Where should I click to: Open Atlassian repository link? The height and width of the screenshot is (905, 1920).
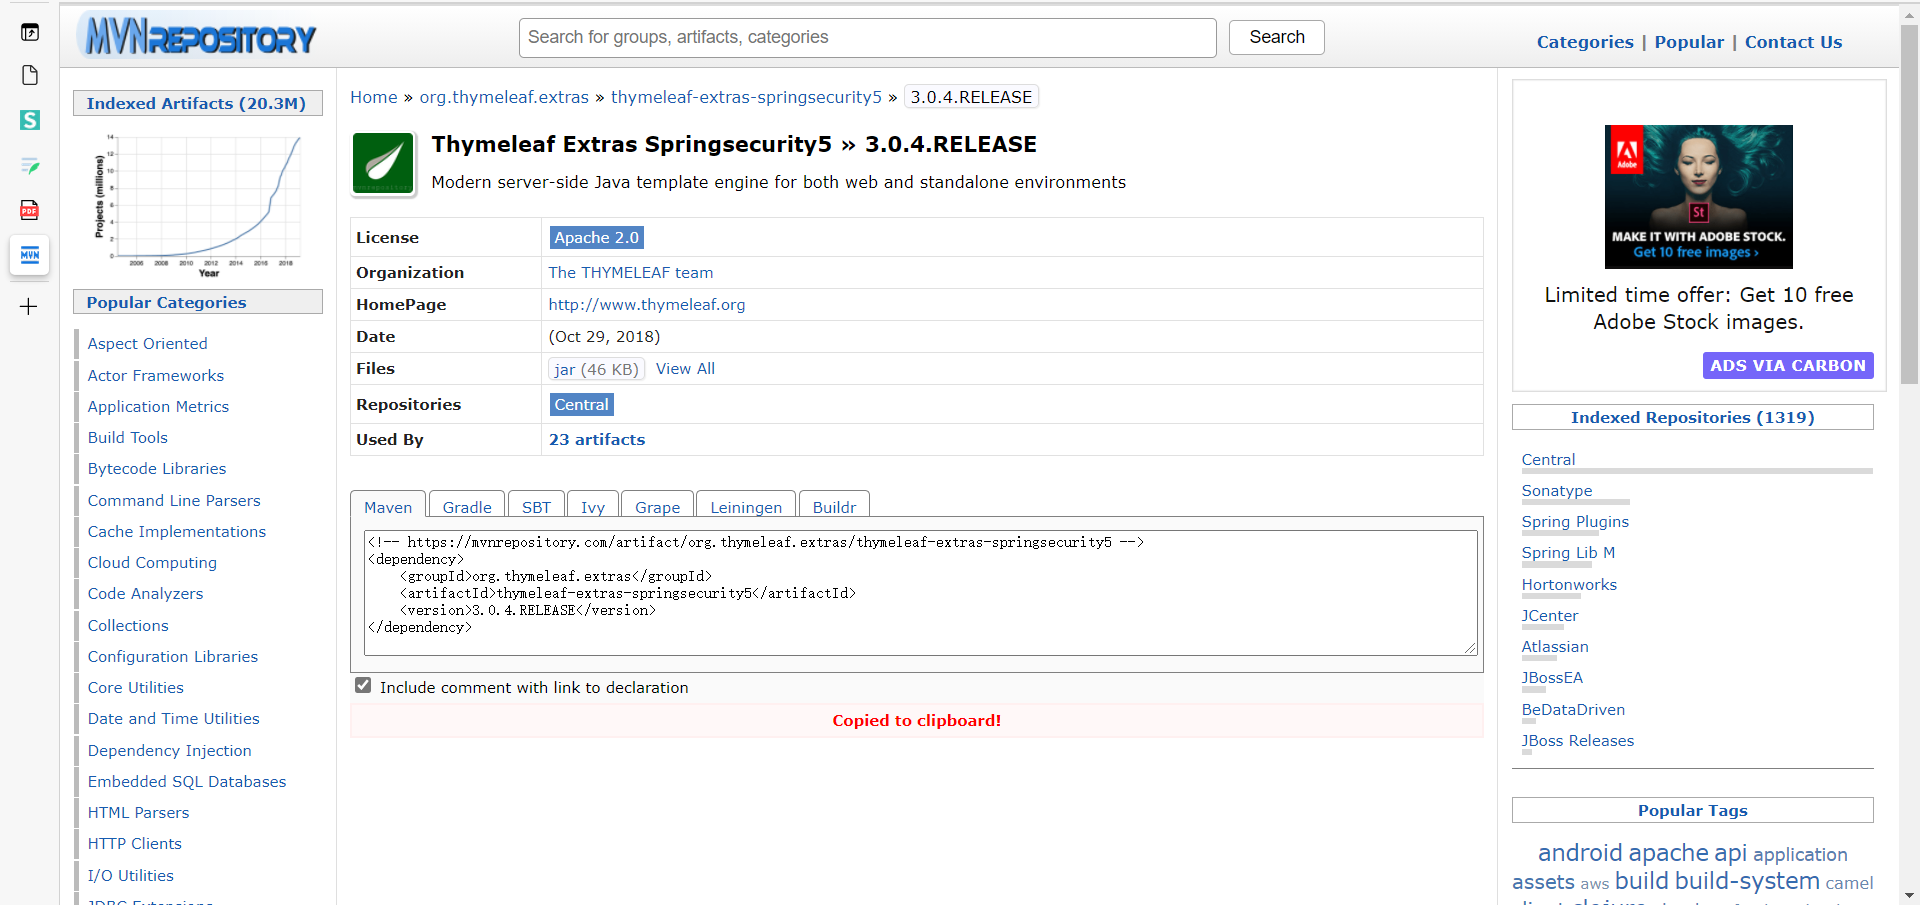click(x=1555, y=647)
